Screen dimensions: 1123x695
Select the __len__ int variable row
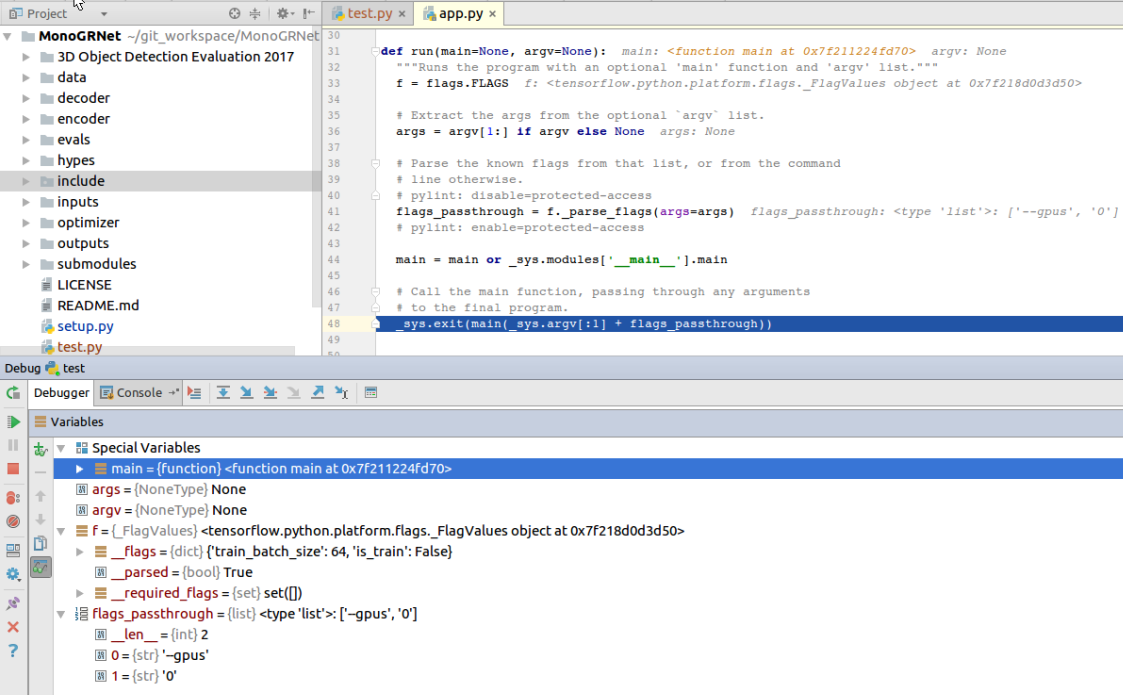pos(588,635)
